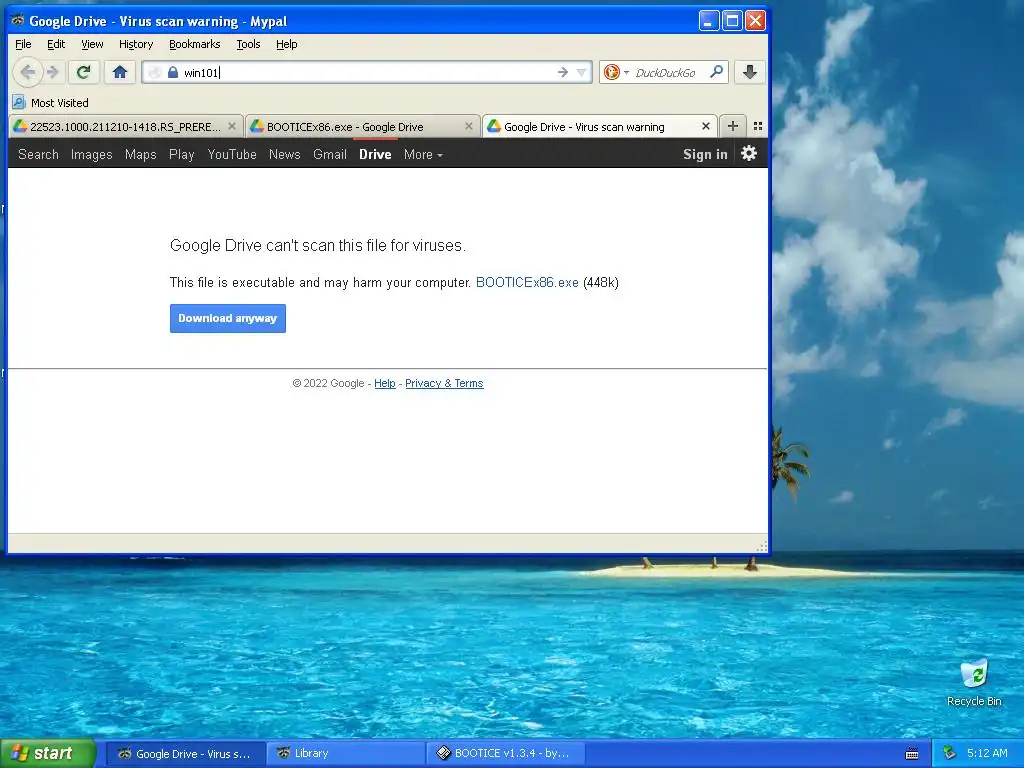Click Maps in Google bar
The height and width of the screenshot is (768, 1024).
[x=140, y=154]
